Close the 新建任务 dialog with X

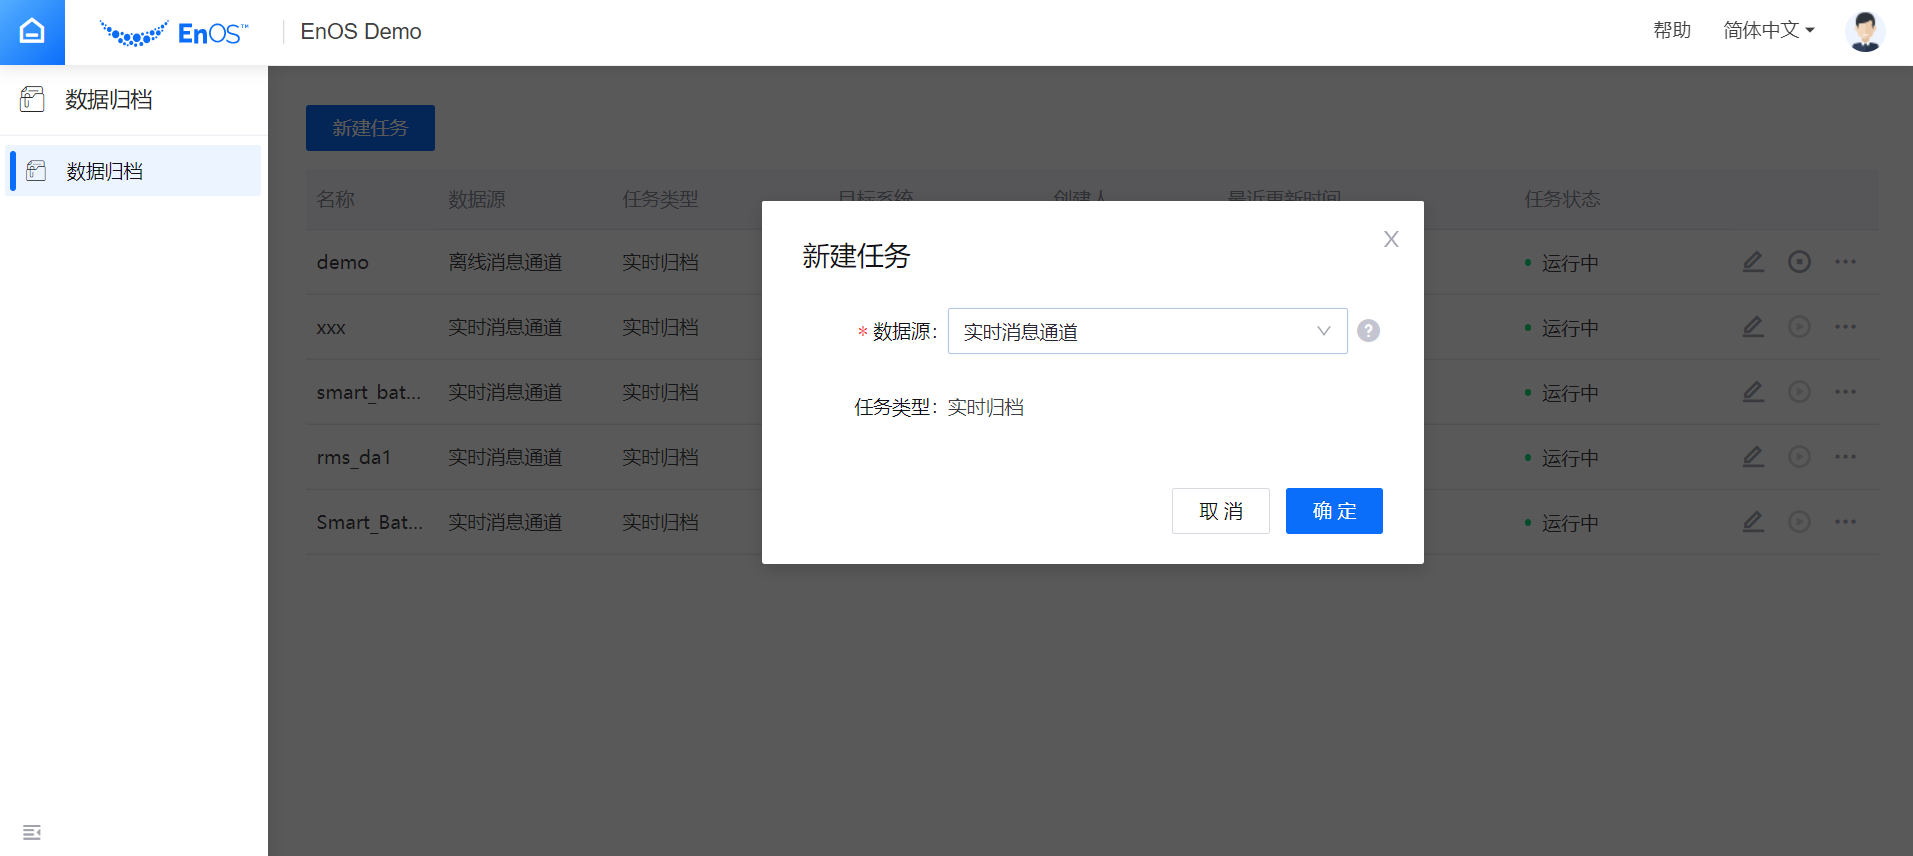point(1391,239)
